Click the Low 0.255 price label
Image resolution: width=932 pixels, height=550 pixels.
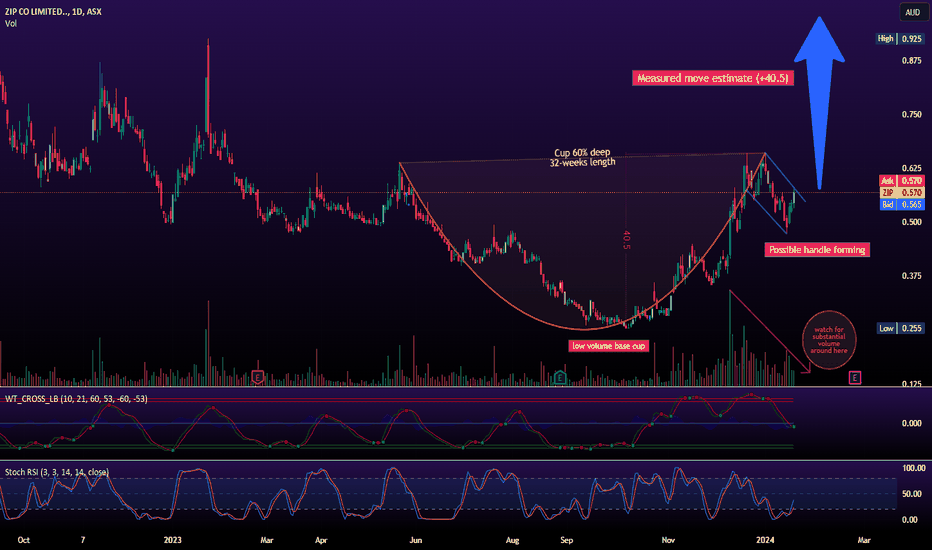pyautogui.click(x=900, y=328)
